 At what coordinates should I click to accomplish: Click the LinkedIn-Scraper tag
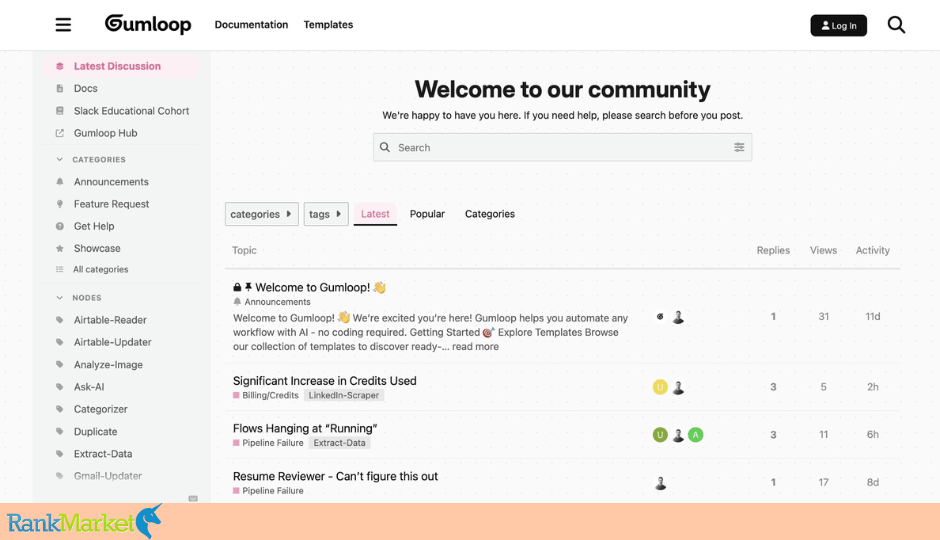pyautogui.click(x=344, y=395)
